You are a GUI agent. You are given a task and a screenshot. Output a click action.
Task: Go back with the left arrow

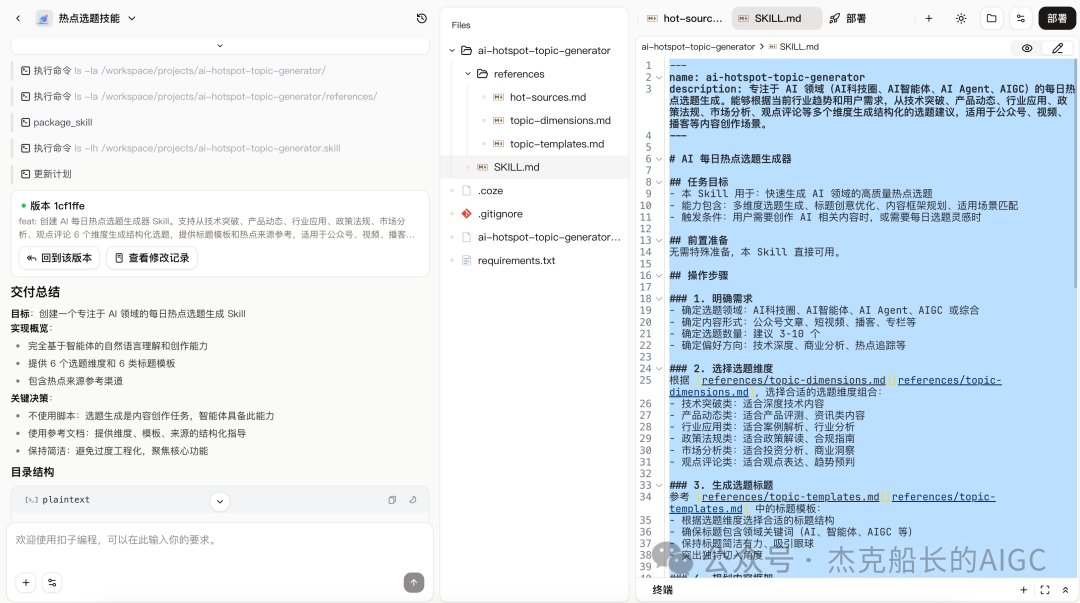tap(18, 19)
